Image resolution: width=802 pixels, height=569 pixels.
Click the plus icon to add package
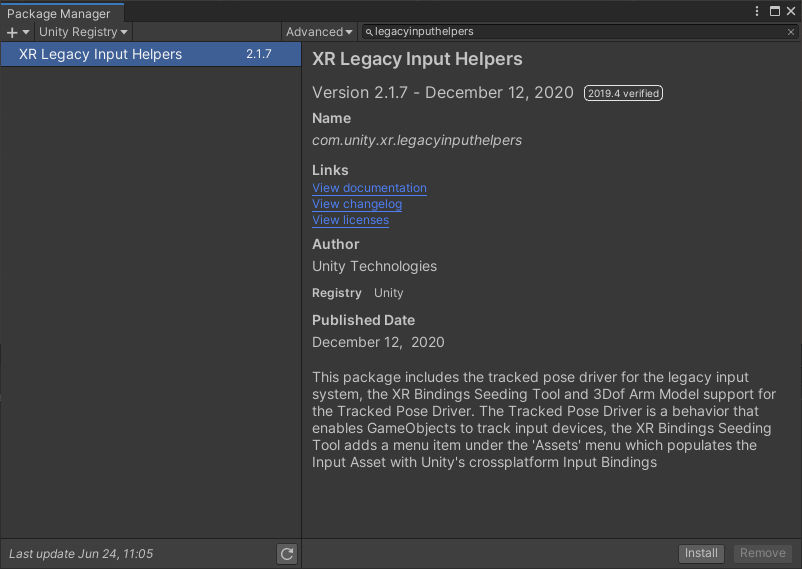coord(12,32)
